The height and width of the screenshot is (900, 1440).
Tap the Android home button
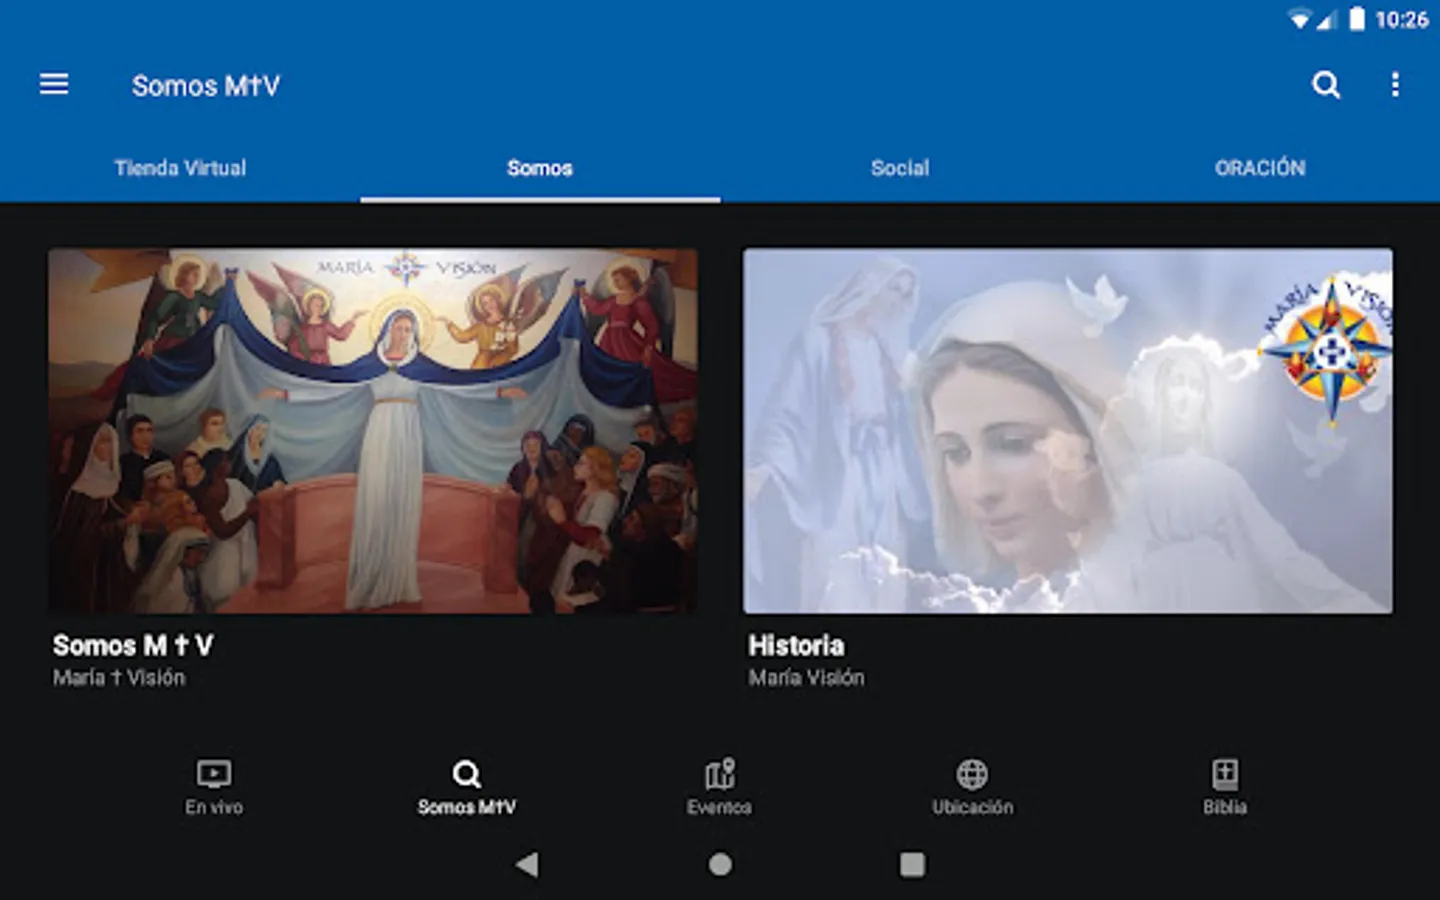[x=720, y=864]
